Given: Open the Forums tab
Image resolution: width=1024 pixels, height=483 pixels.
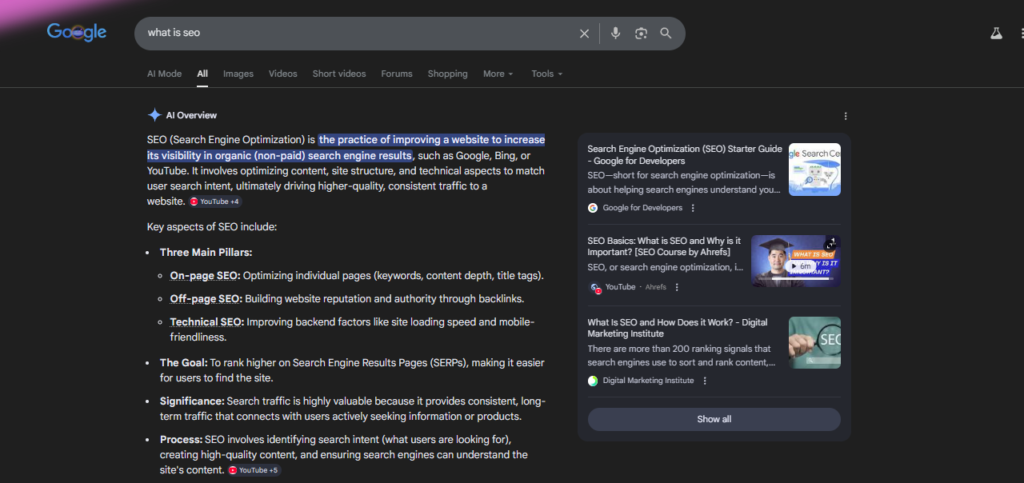Looking at the screenshot, I should tap(397, 74).
